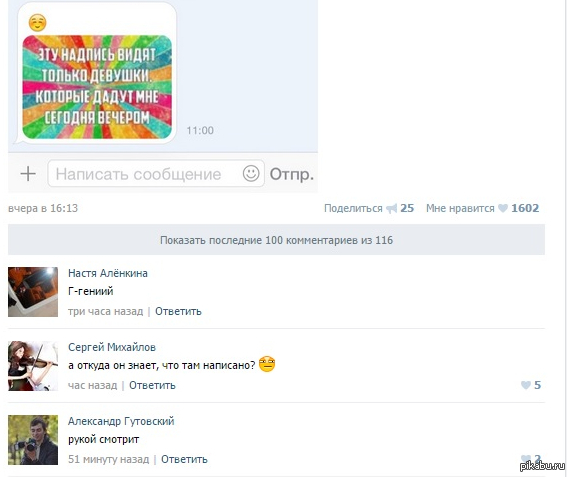Click the plus attachment icon in chat

coord(28,173)
